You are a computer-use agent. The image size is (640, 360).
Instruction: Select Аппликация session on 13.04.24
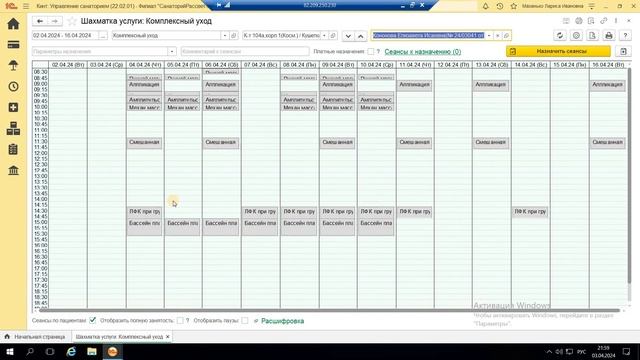tap(491, 86)
